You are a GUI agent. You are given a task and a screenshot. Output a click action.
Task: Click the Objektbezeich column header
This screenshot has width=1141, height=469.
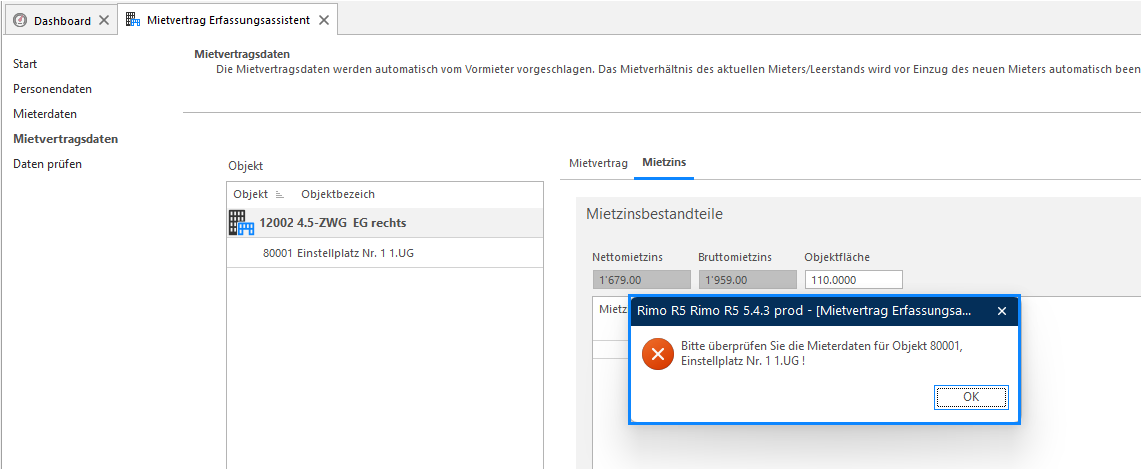[338, 194]
